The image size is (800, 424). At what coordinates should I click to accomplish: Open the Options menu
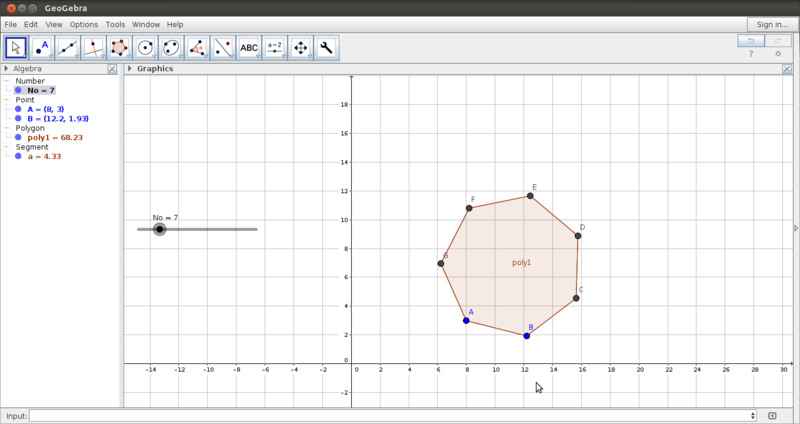click(84, 24)
